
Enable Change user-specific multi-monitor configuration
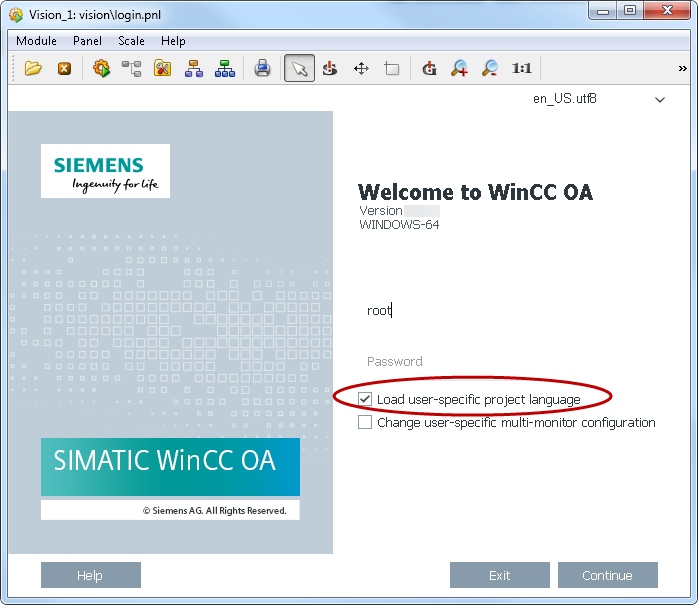click(365, 423)
